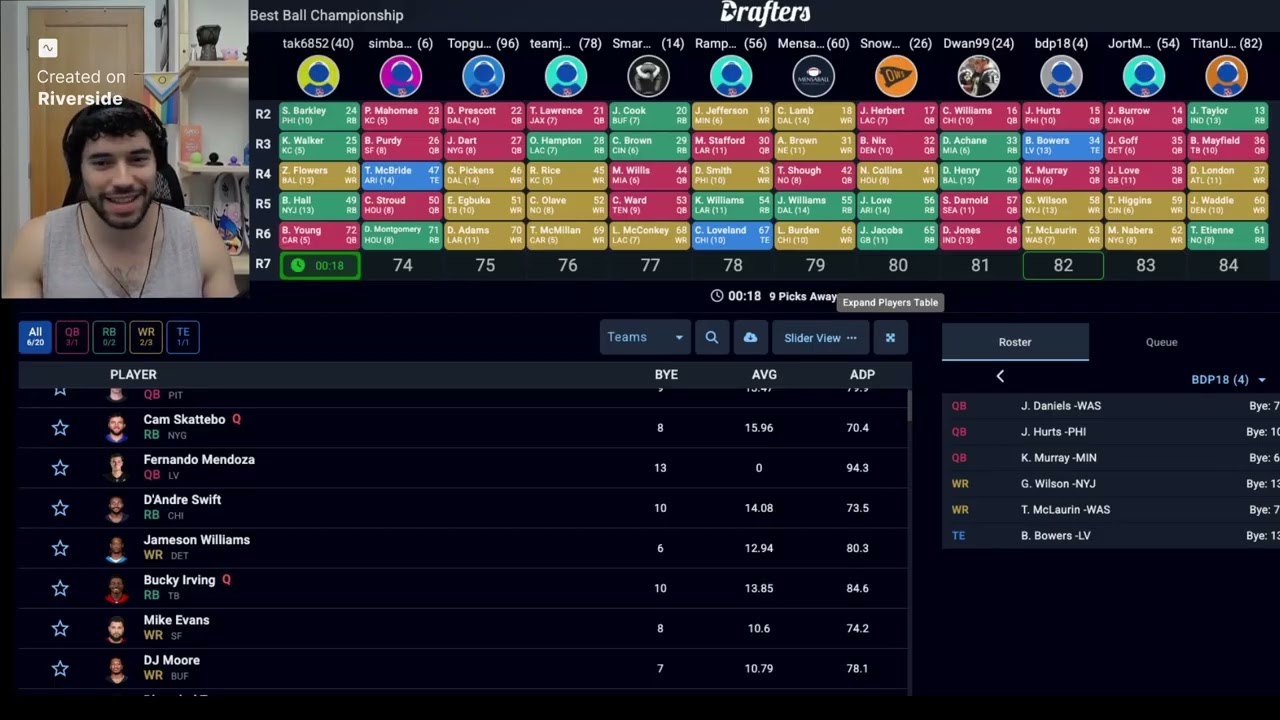1280x720 pixels.
Task: Toggle the star for Bucky Irving
Action: [60, 588]
